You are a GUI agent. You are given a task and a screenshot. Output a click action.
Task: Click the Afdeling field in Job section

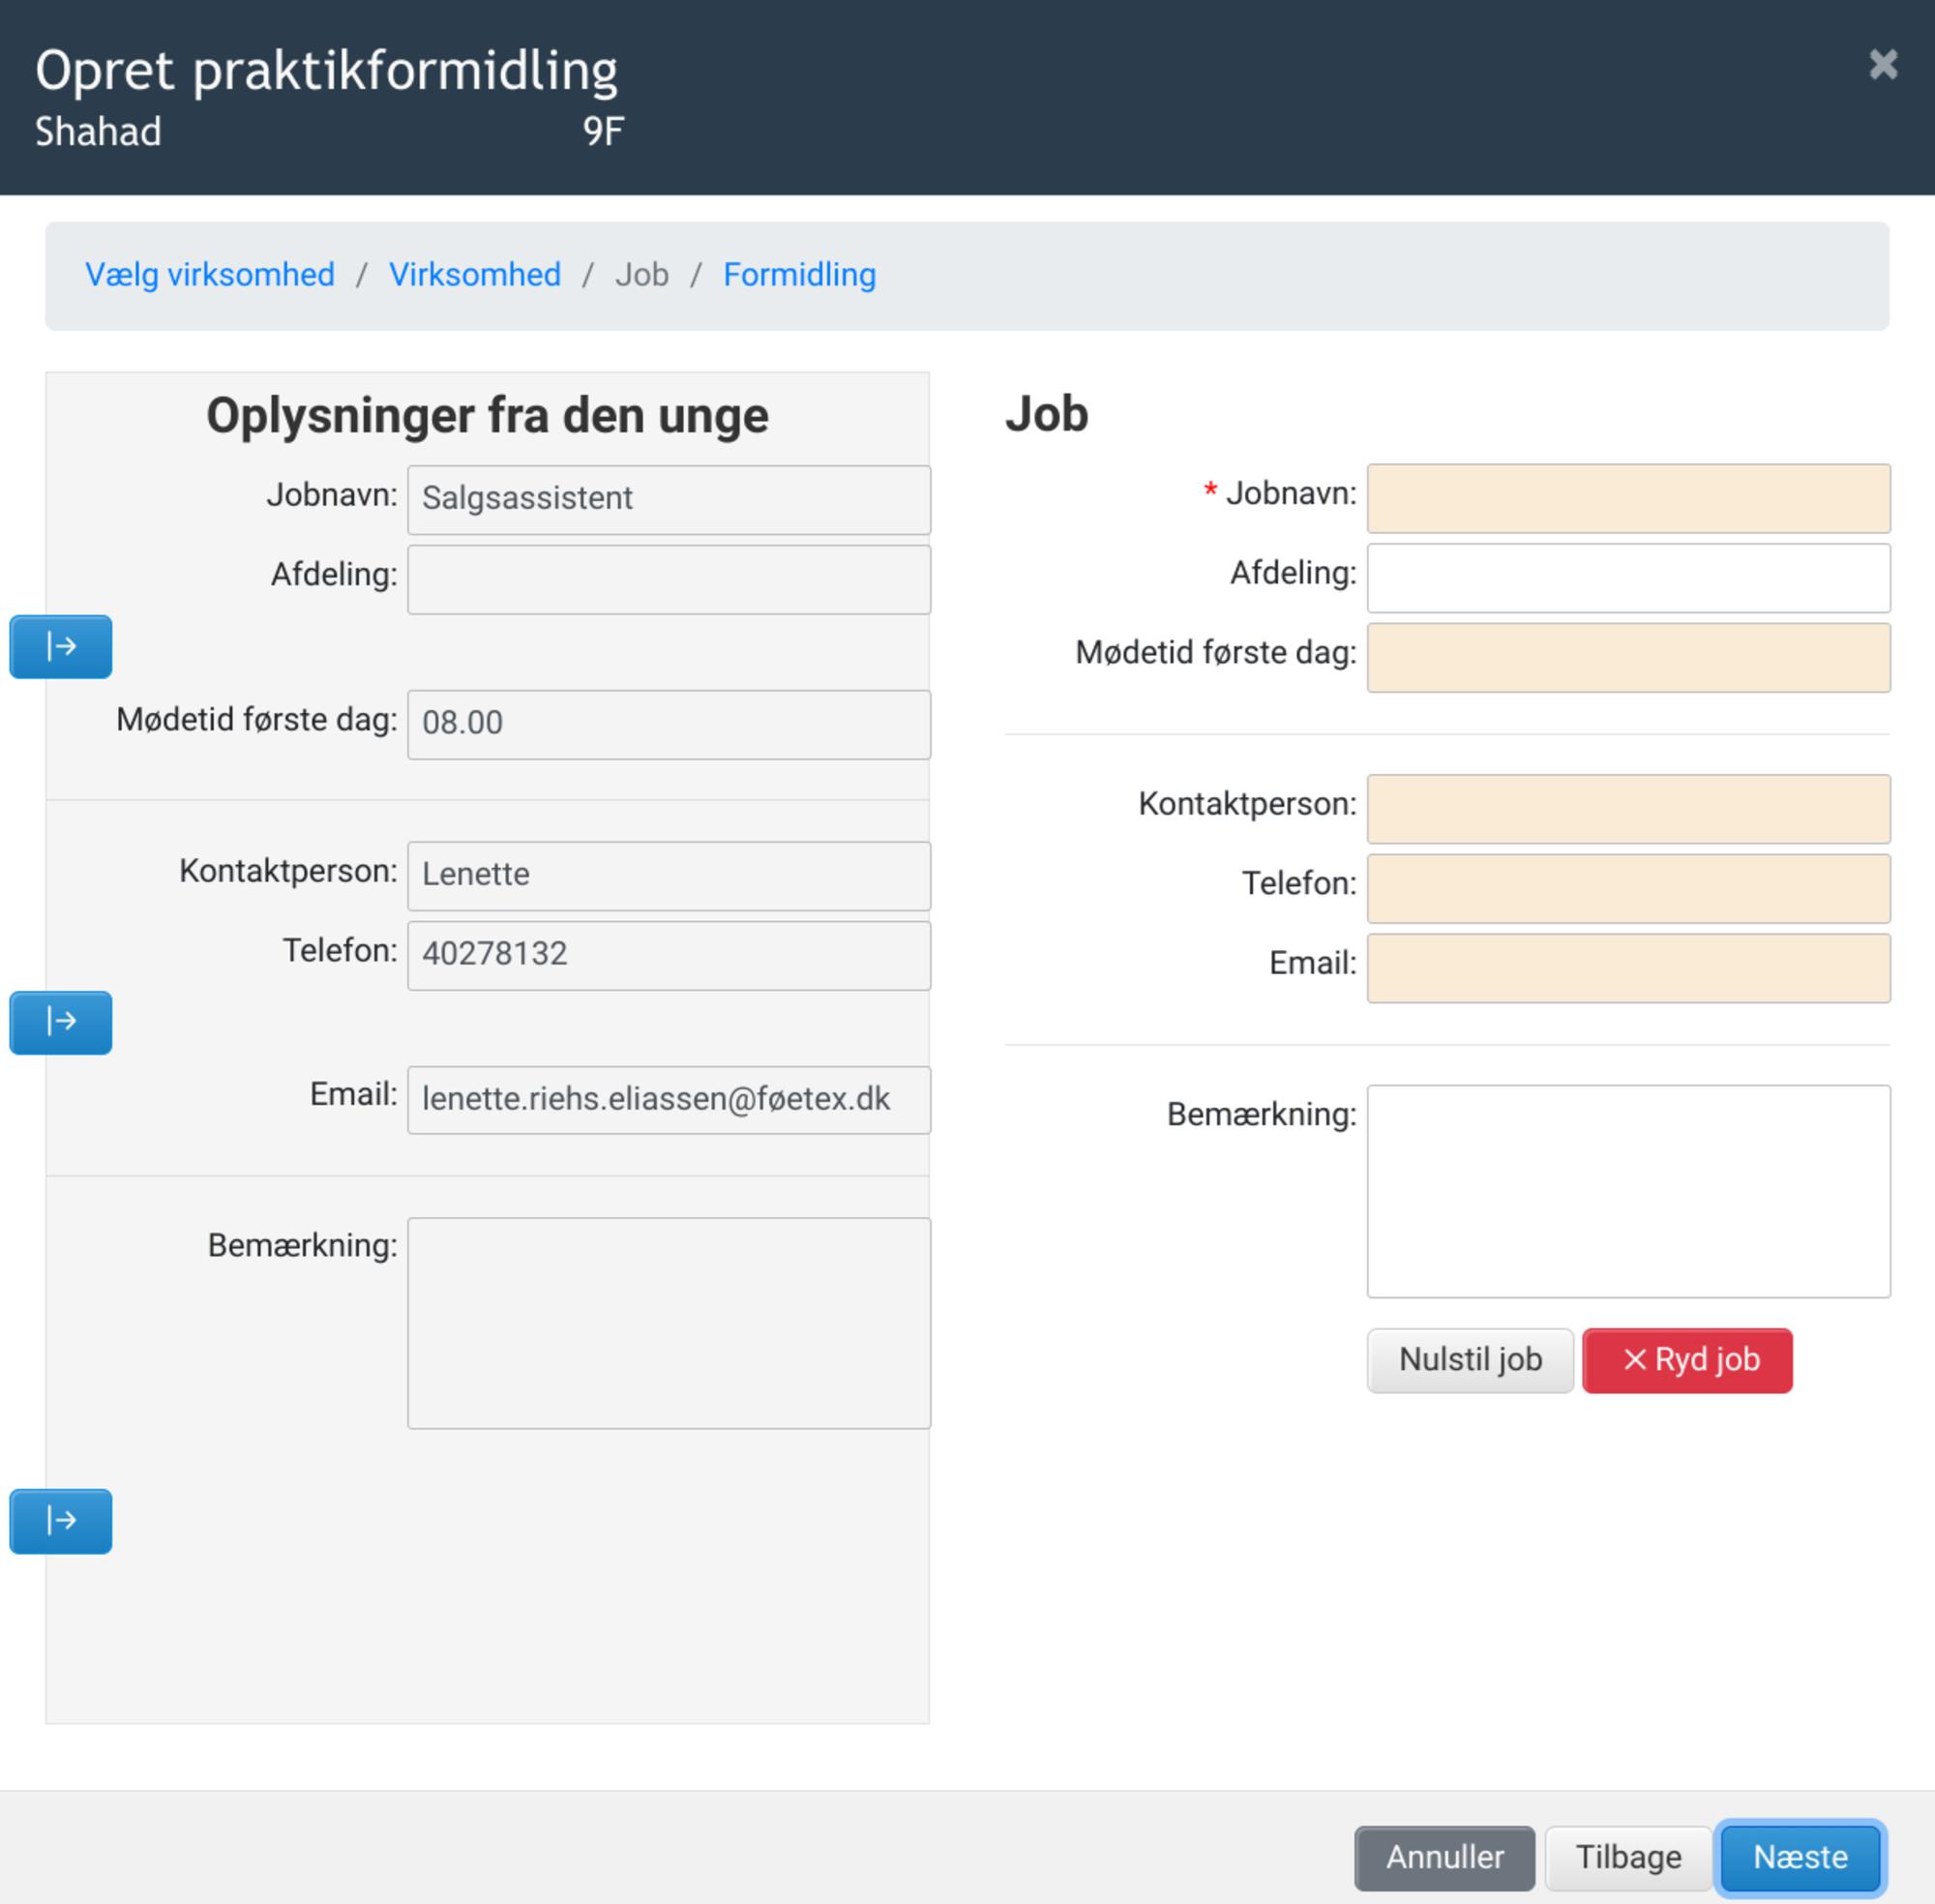[1627, 578]
